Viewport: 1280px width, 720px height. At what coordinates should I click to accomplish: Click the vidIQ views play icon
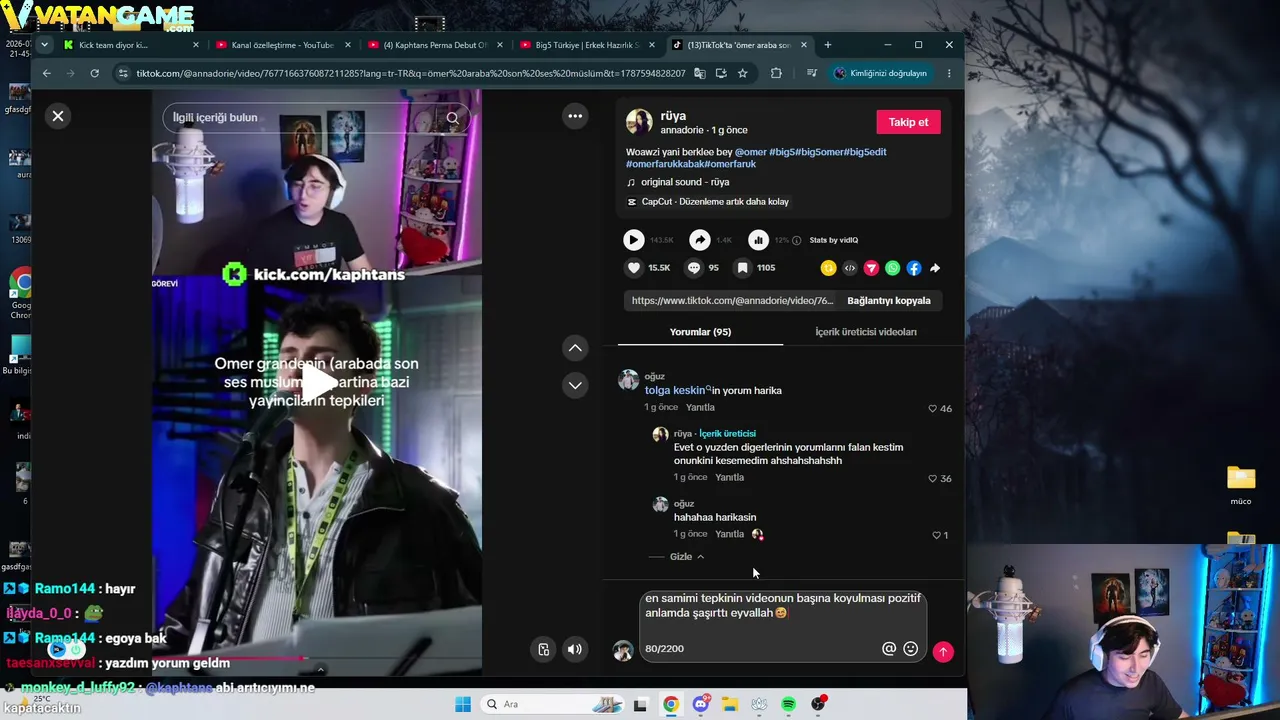(x=634, y=240)
